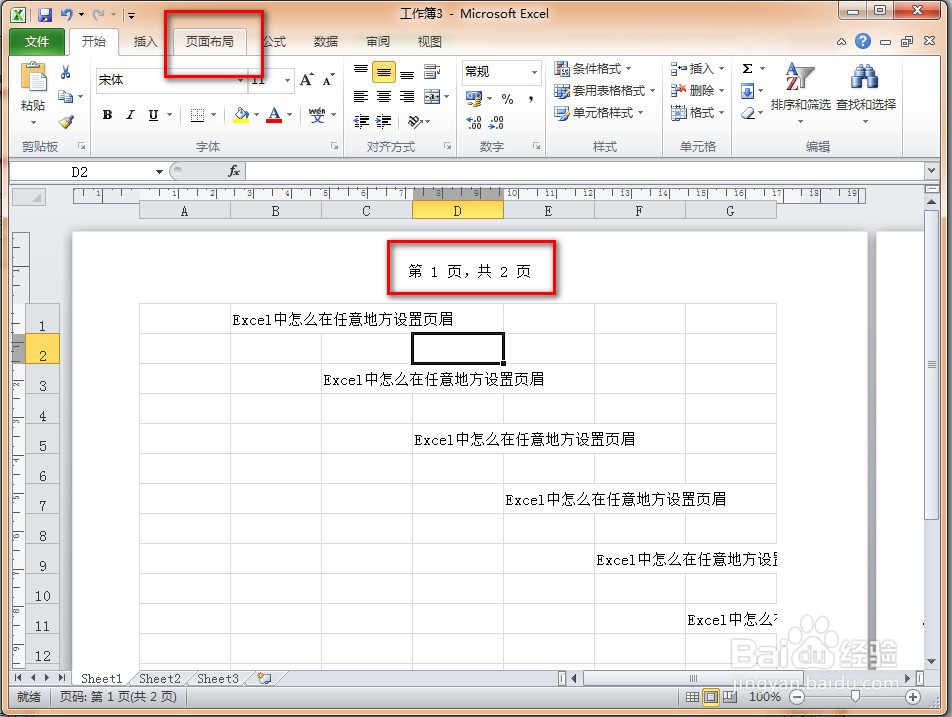This screenshot has width=952, height=717.
Task: Click the Cut scissors icon
Action: point(66,72)
